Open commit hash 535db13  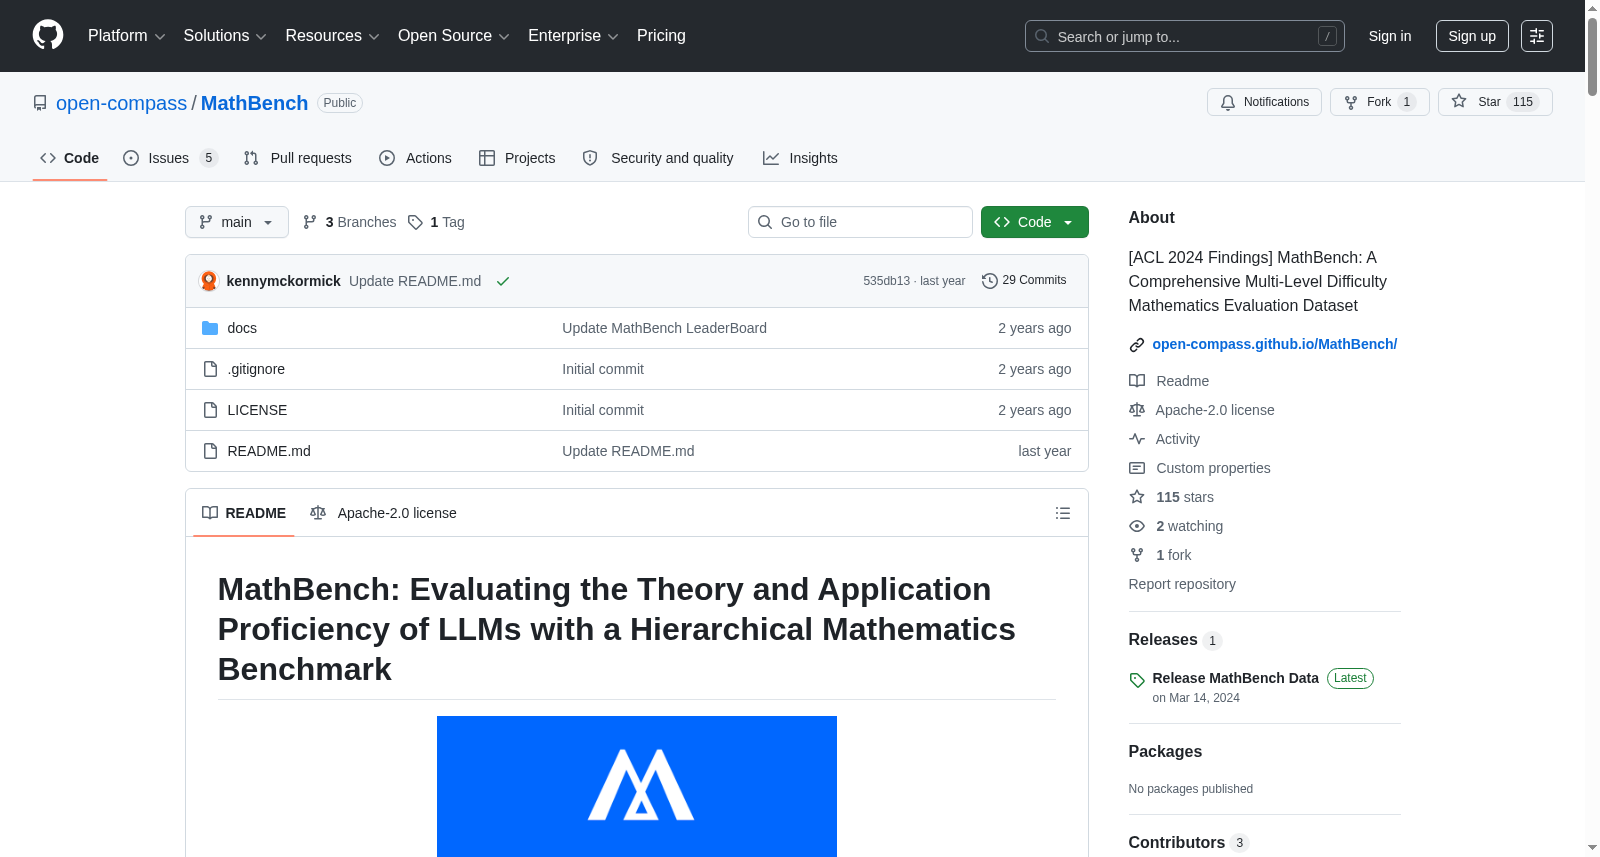[x=886, y=281]
